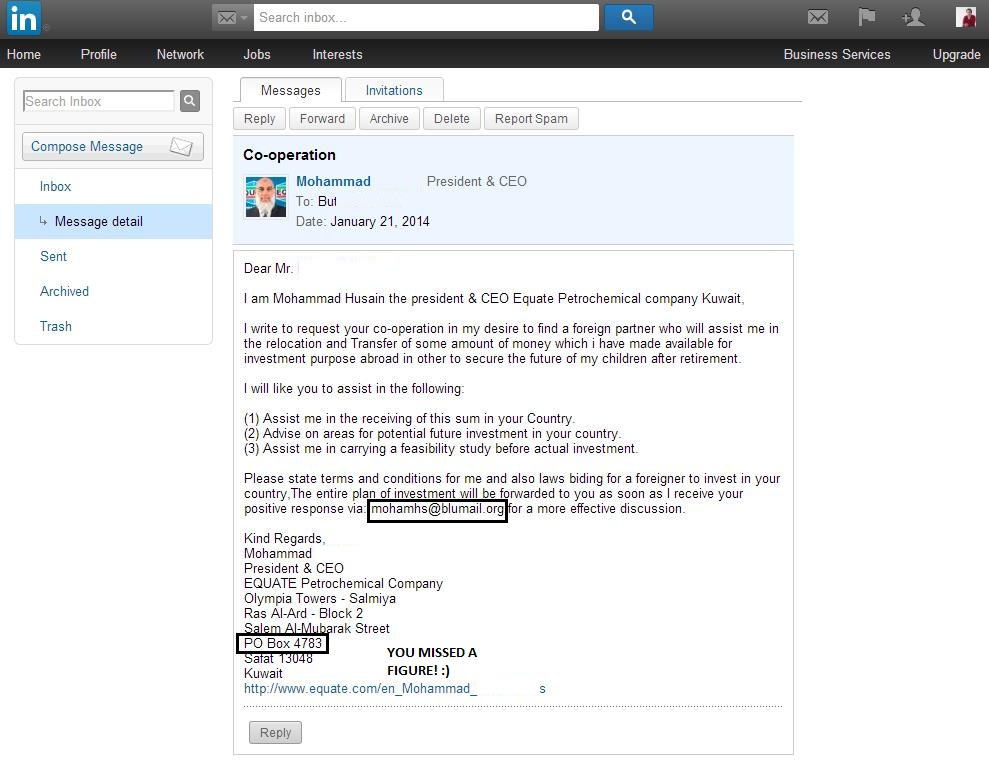Click the sidebar inbox search magnifier icon
989x761 pixels.
tap(189, 100)
